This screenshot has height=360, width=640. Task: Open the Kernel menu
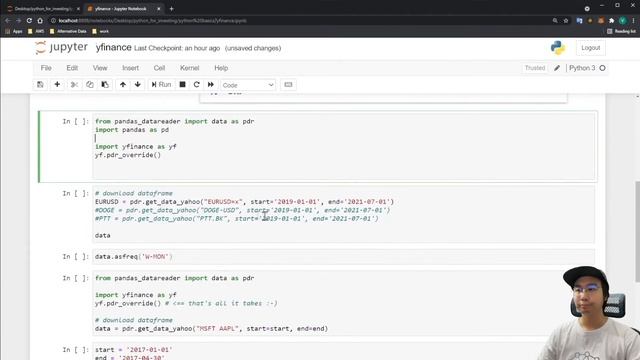click(x=189, y=68)
